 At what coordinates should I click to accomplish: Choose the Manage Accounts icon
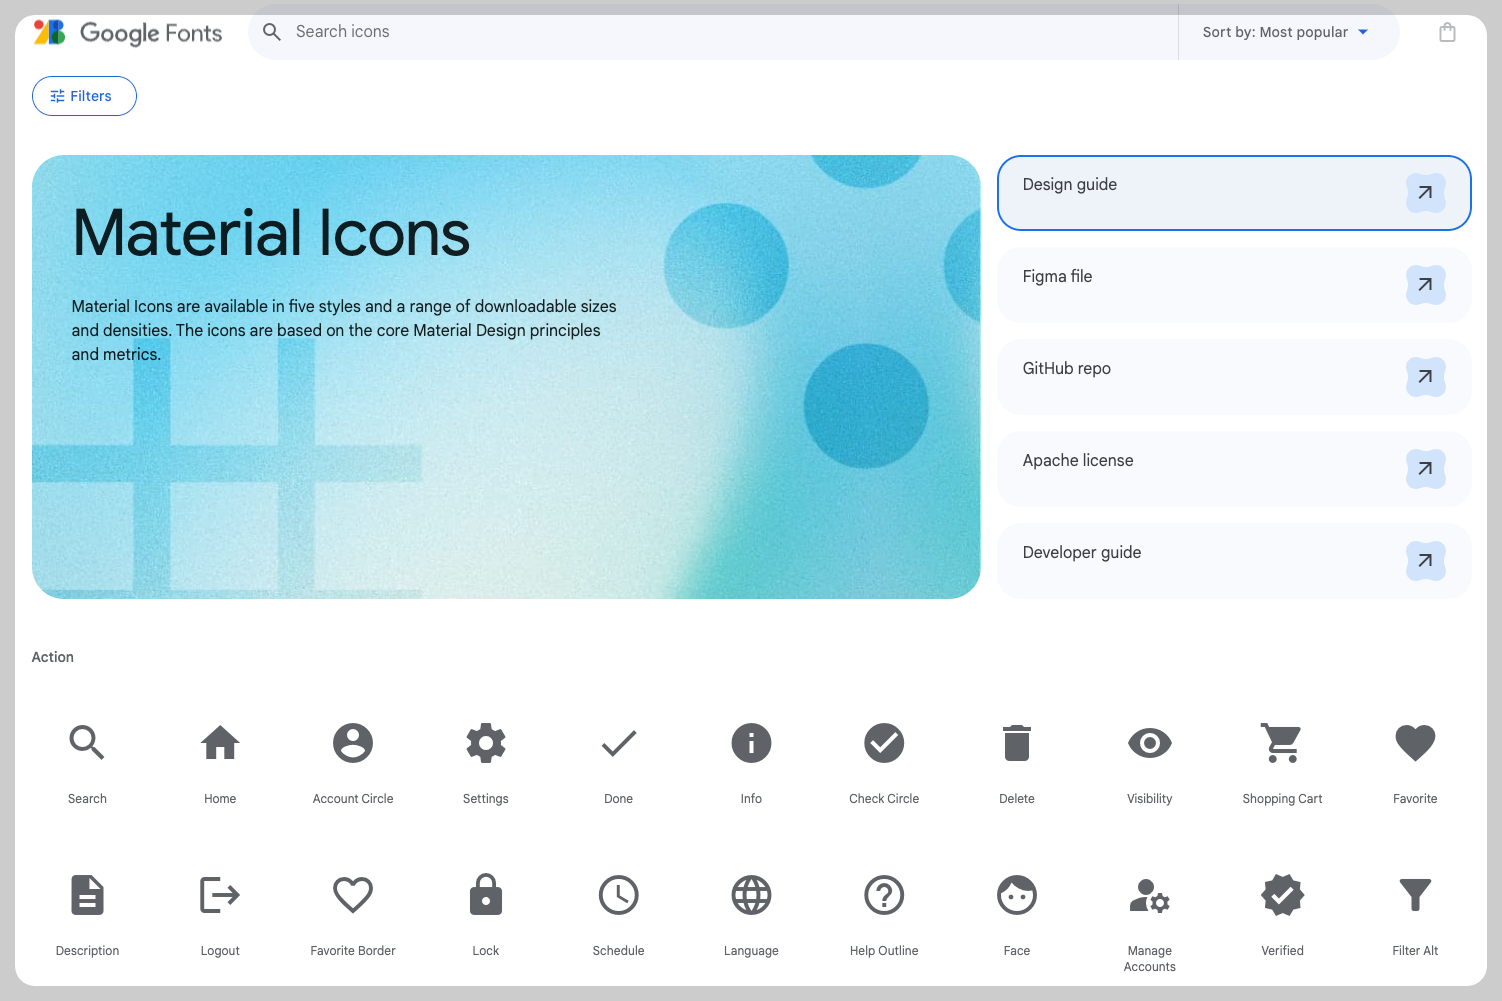[x=1150, y=895]
